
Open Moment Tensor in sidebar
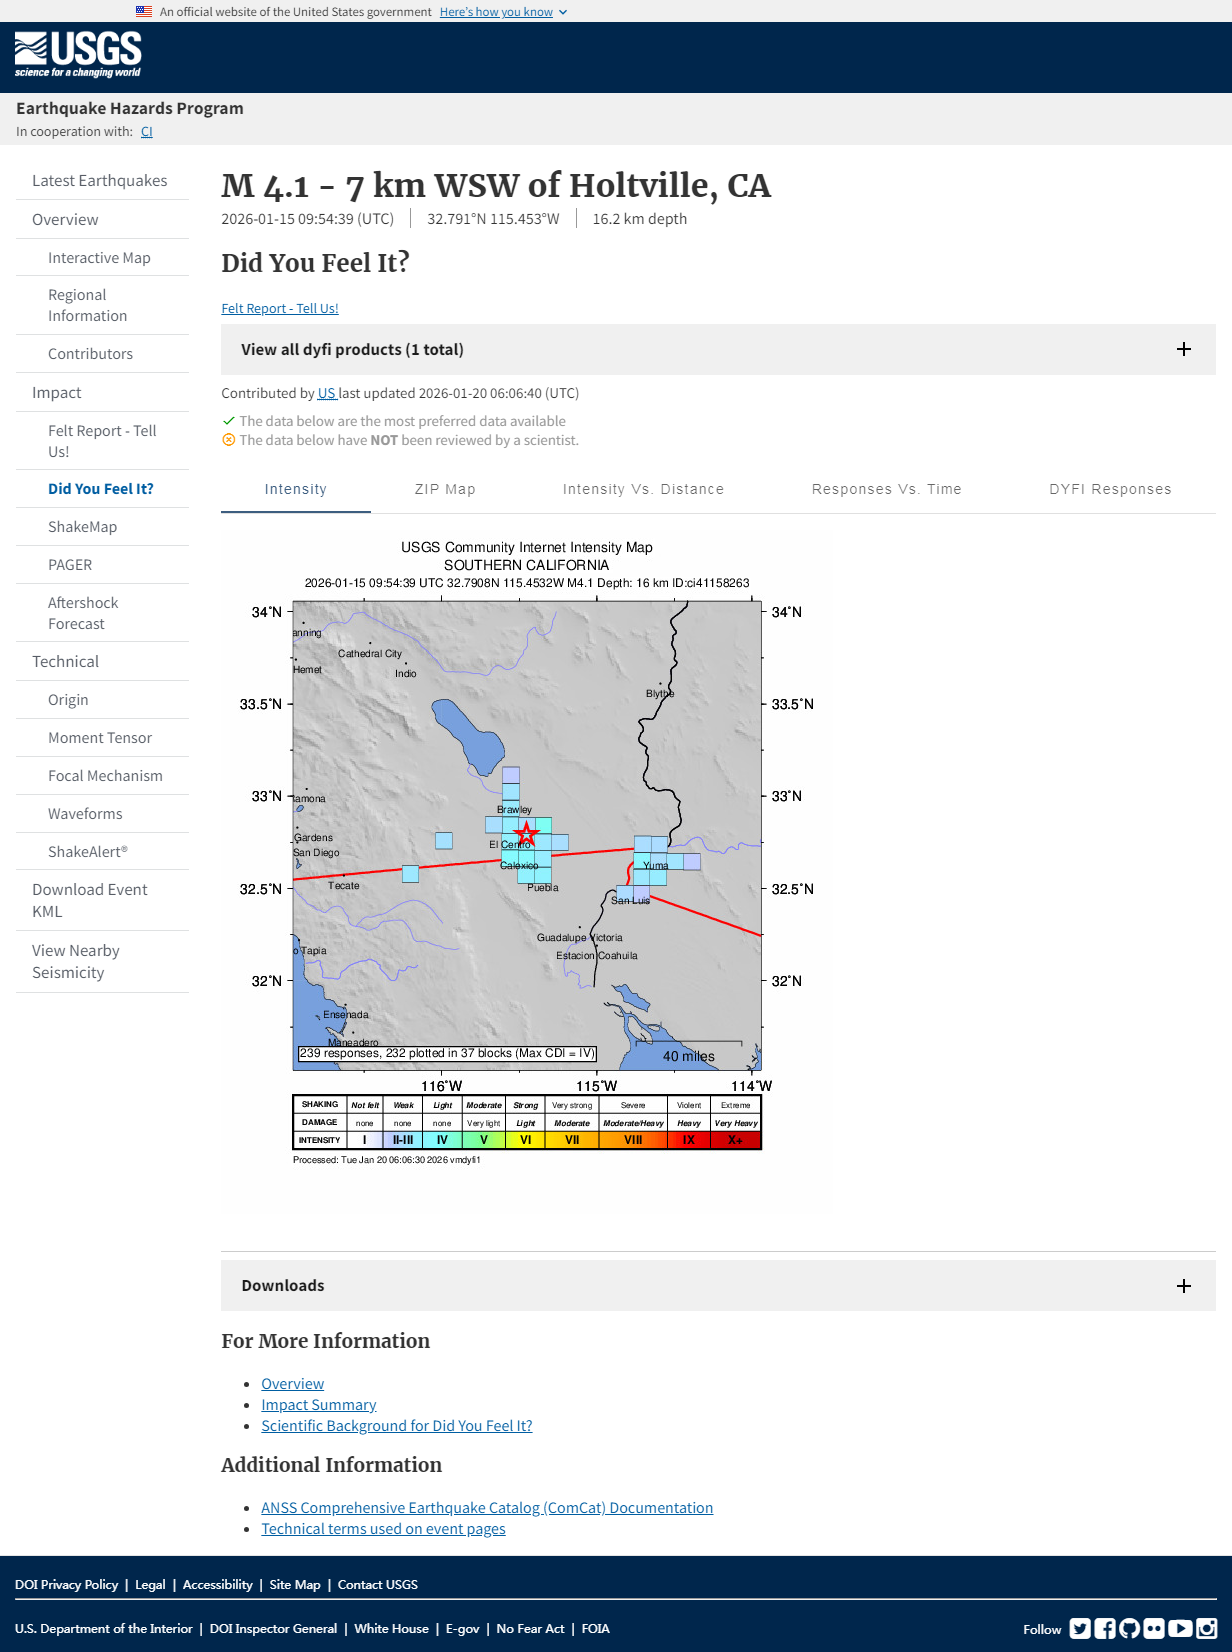[102, 738]
